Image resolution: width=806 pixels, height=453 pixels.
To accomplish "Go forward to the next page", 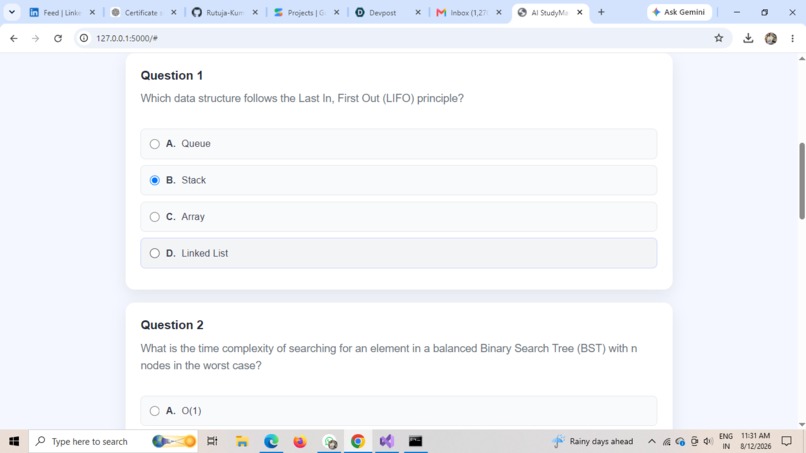I will tap(35, 38).
